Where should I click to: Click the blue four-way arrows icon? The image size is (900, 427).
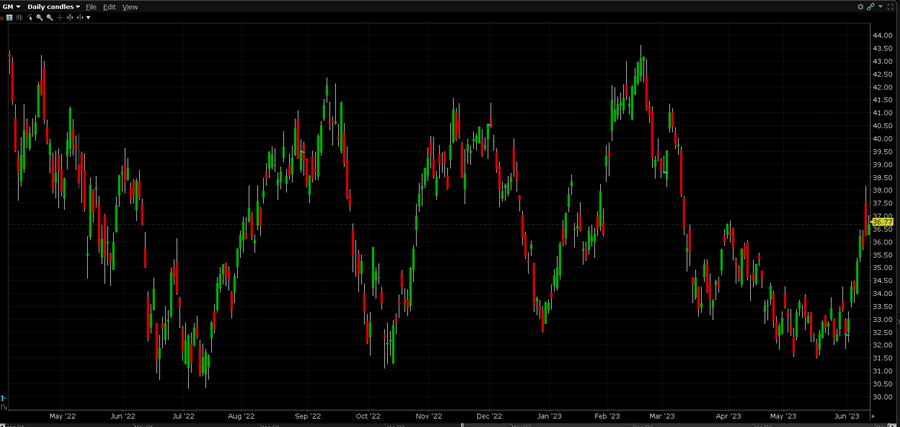70,17
